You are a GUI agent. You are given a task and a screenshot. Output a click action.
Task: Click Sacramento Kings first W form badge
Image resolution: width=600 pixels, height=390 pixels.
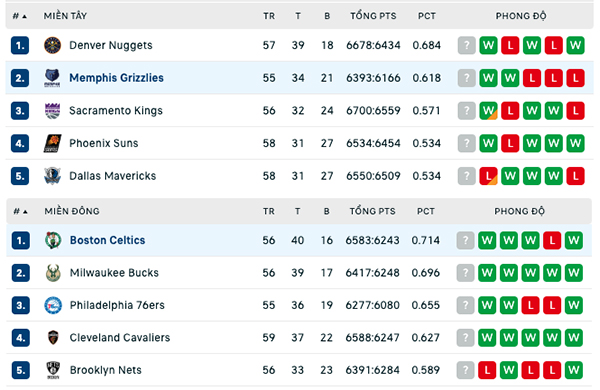click(x=488, y=111)
